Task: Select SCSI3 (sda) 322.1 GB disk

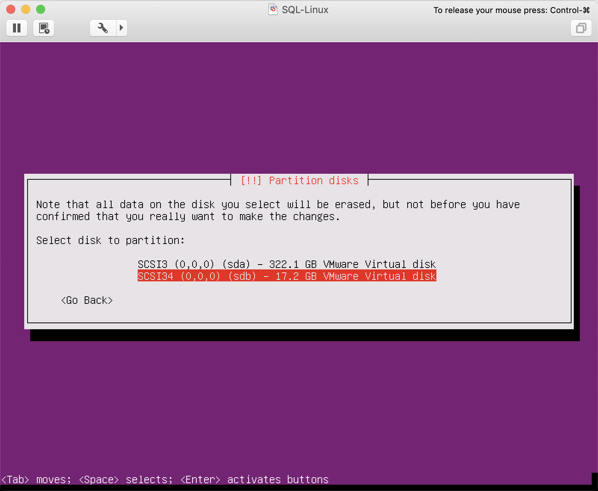Action: coord(286,264)
